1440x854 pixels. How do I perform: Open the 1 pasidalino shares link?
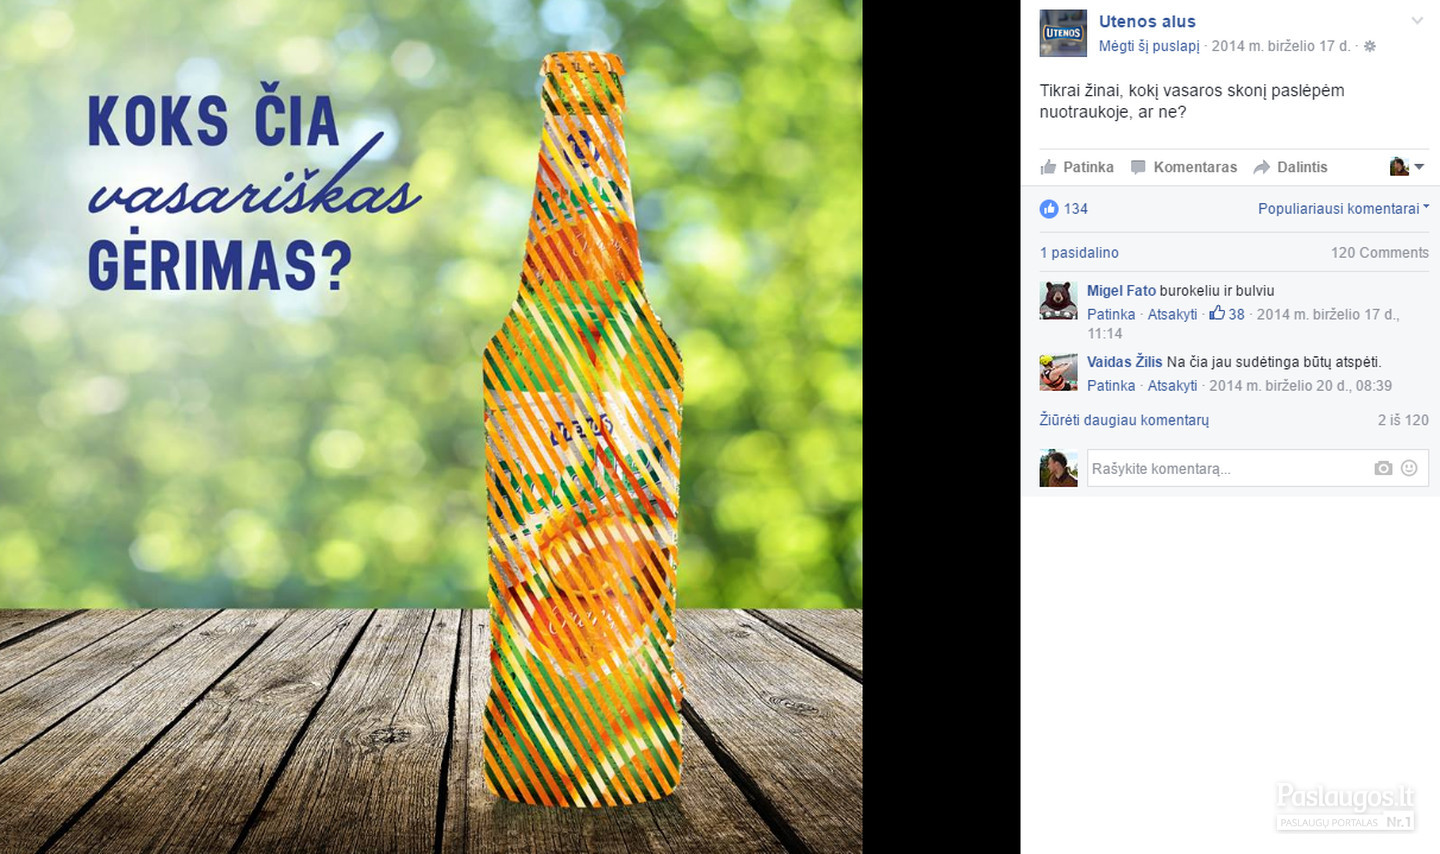[1079, 252]
